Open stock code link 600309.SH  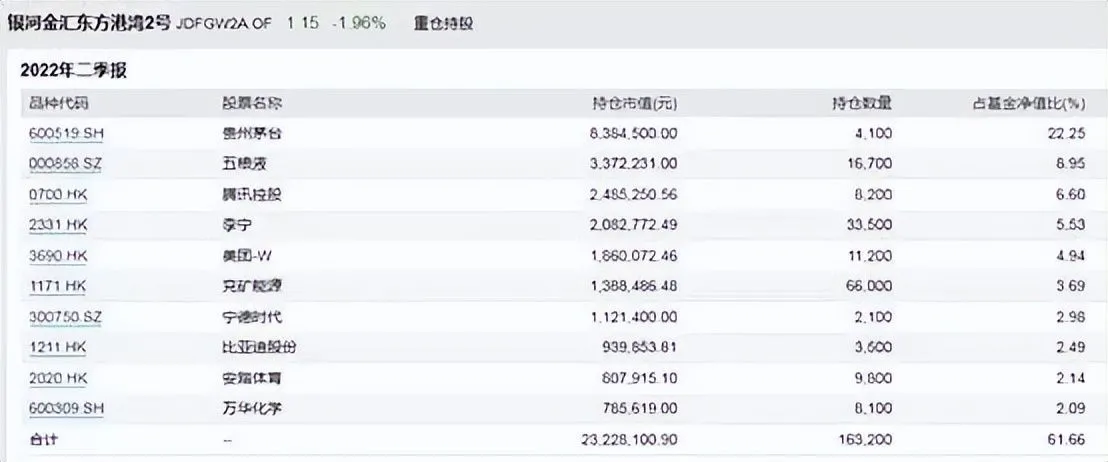(x=68, y=408)
